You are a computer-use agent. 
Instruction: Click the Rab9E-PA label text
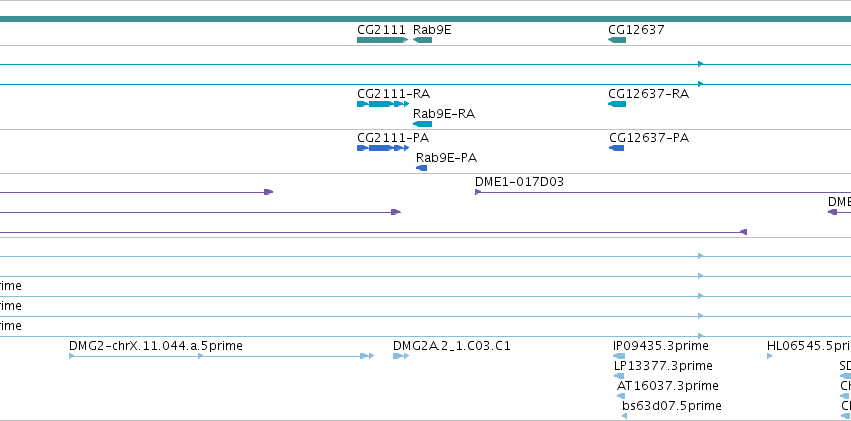tap(447, 158)
